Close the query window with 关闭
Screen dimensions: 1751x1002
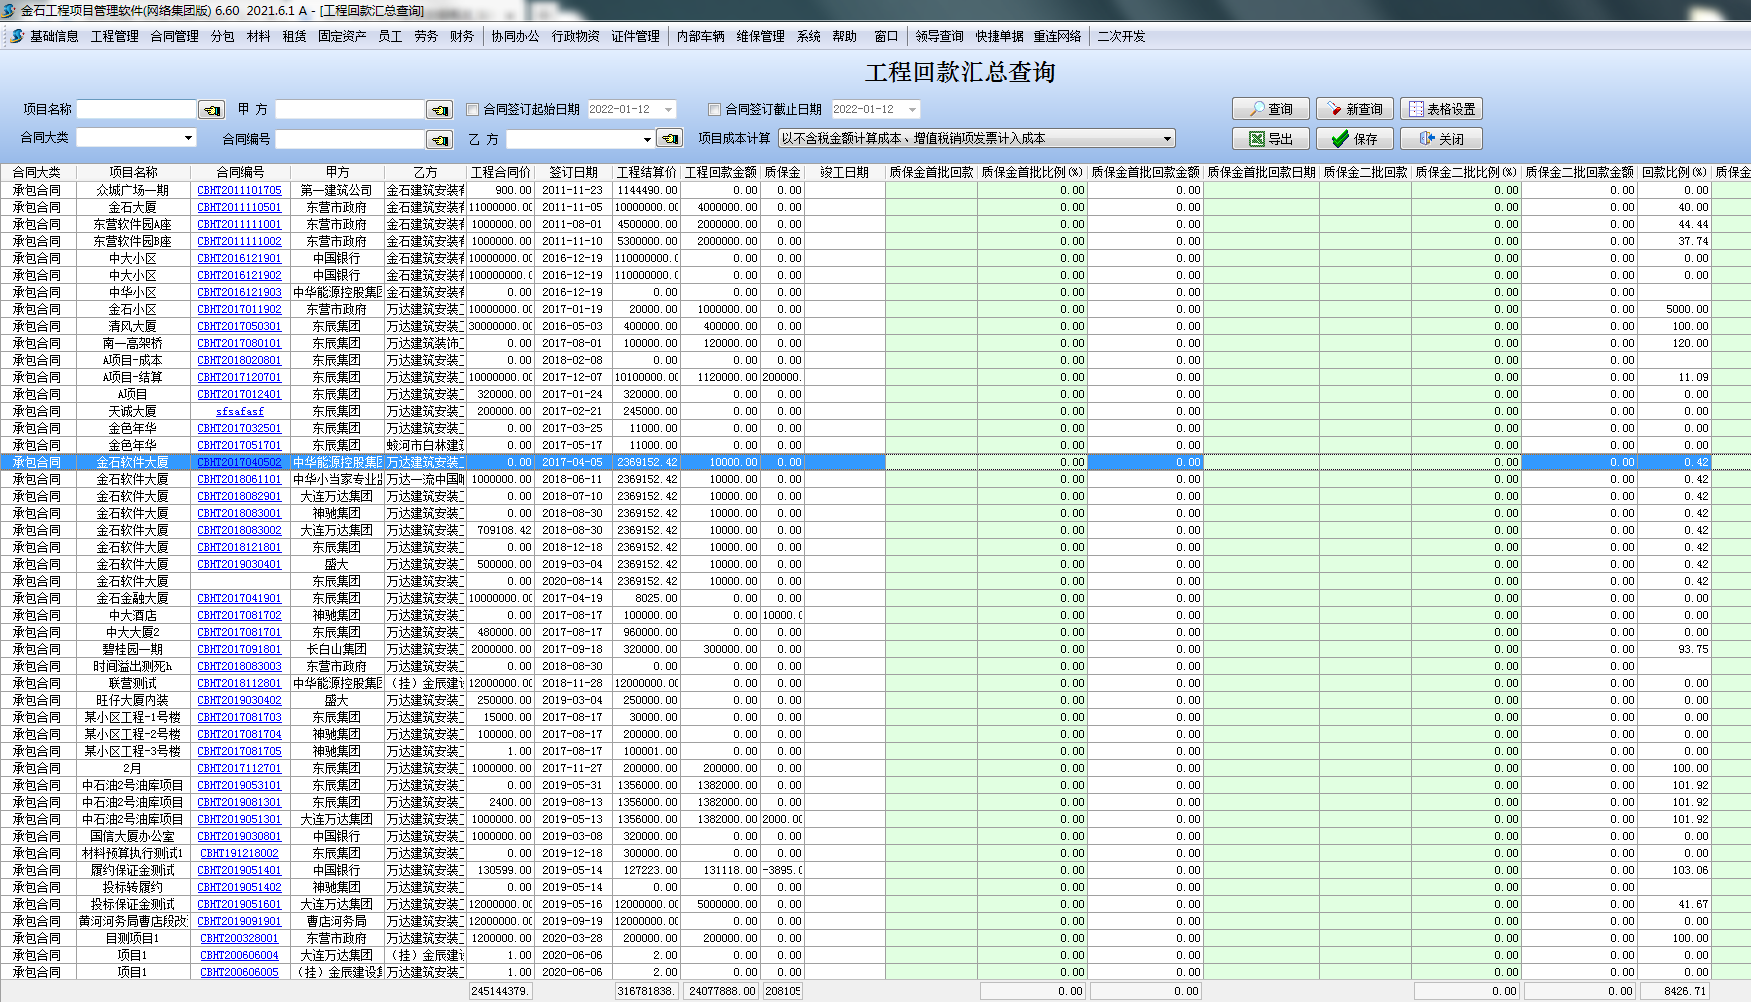pos(1440,139)
